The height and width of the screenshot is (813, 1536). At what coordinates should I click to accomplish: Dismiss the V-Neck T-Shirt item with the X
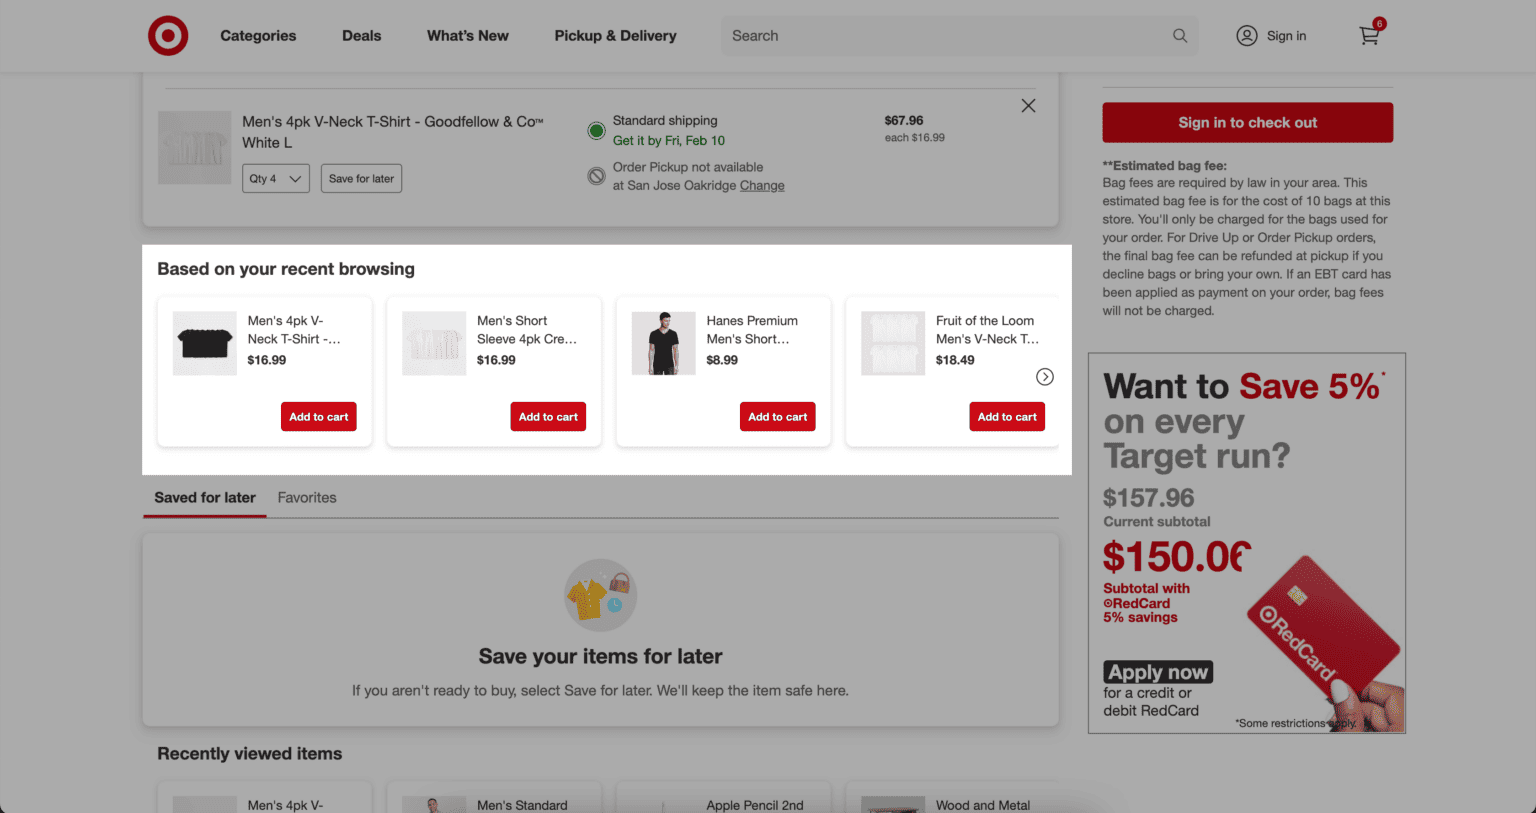[1028, 105]
